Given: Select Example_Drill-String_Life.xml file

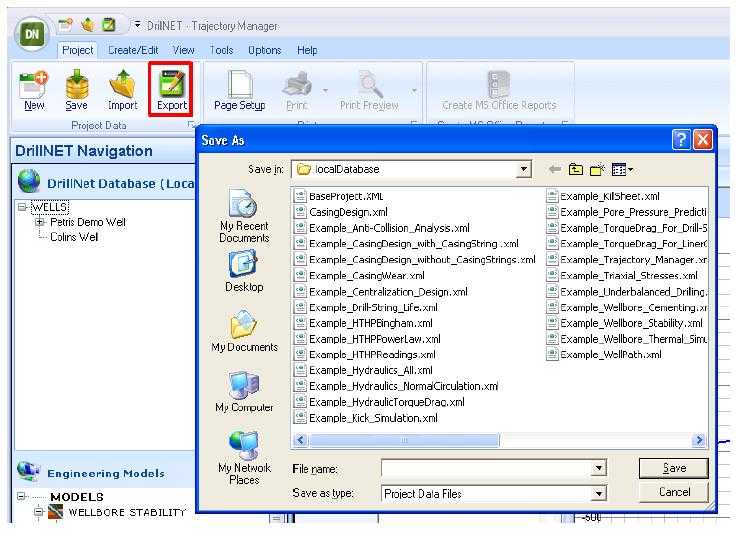Looking at the screenshot, I should click(366, 308).
